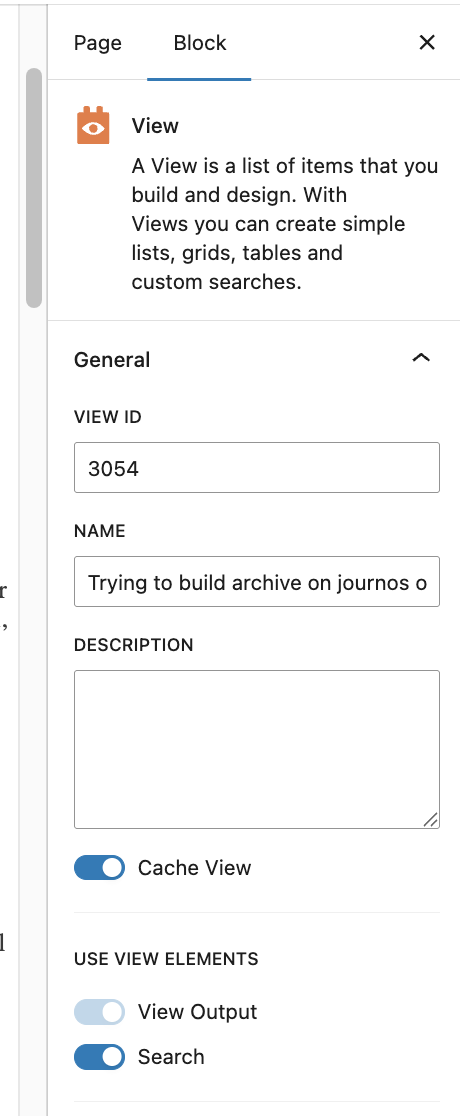Collapse the General section chevron
460x1116 pixels.
(x=421, y=358)
